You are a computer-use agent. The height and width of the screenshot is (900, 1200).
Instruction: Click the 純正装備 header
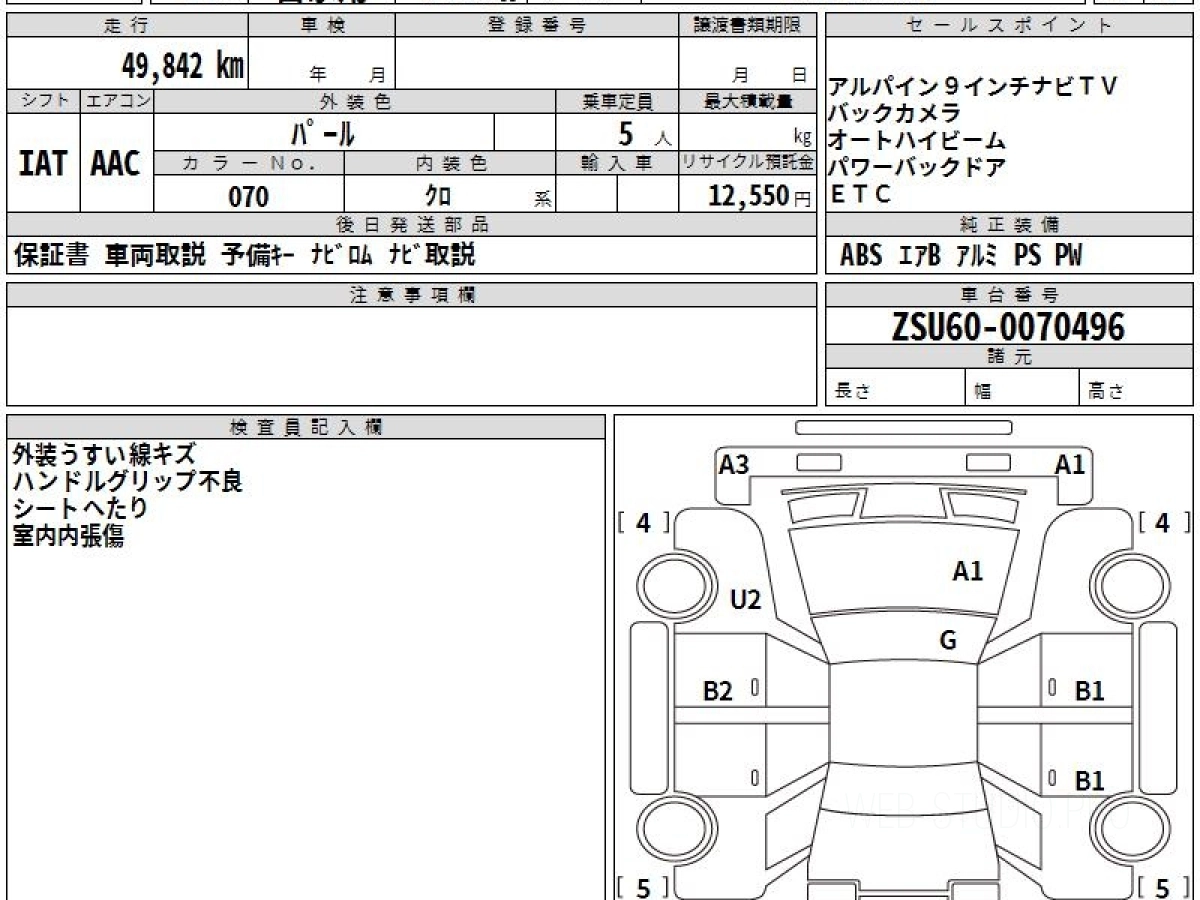click(x=1009, y=225)
